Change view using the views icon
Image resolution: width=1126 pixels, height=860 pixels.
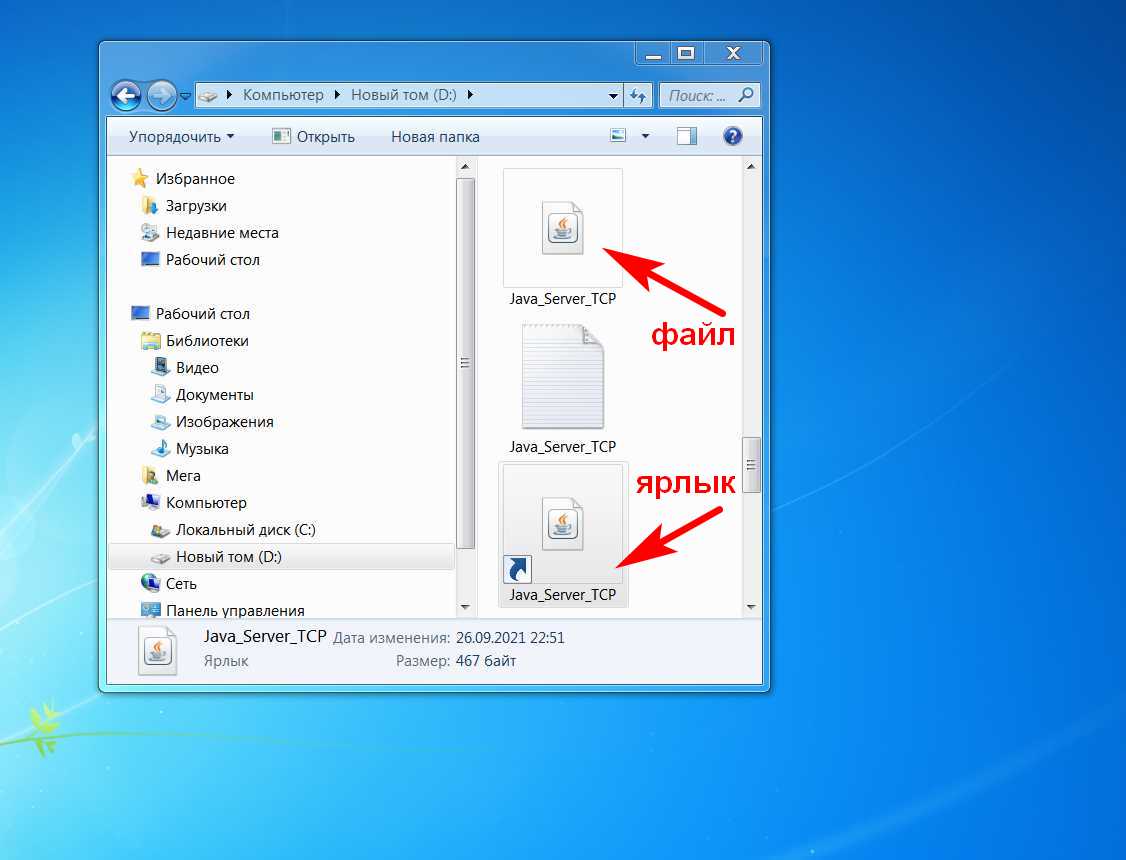click(619, 136)
